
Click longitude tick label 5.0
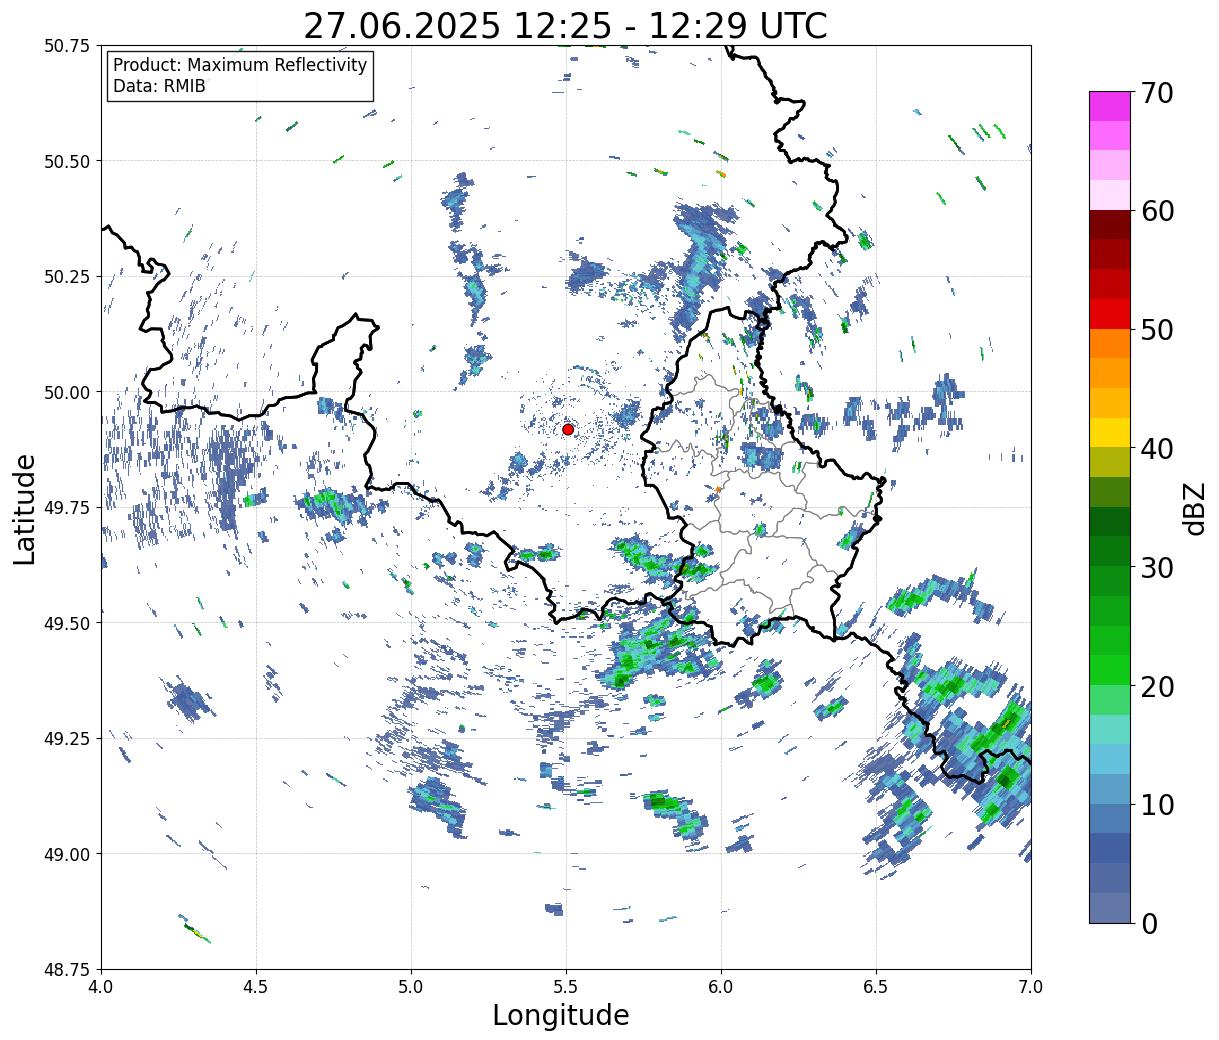411,987
